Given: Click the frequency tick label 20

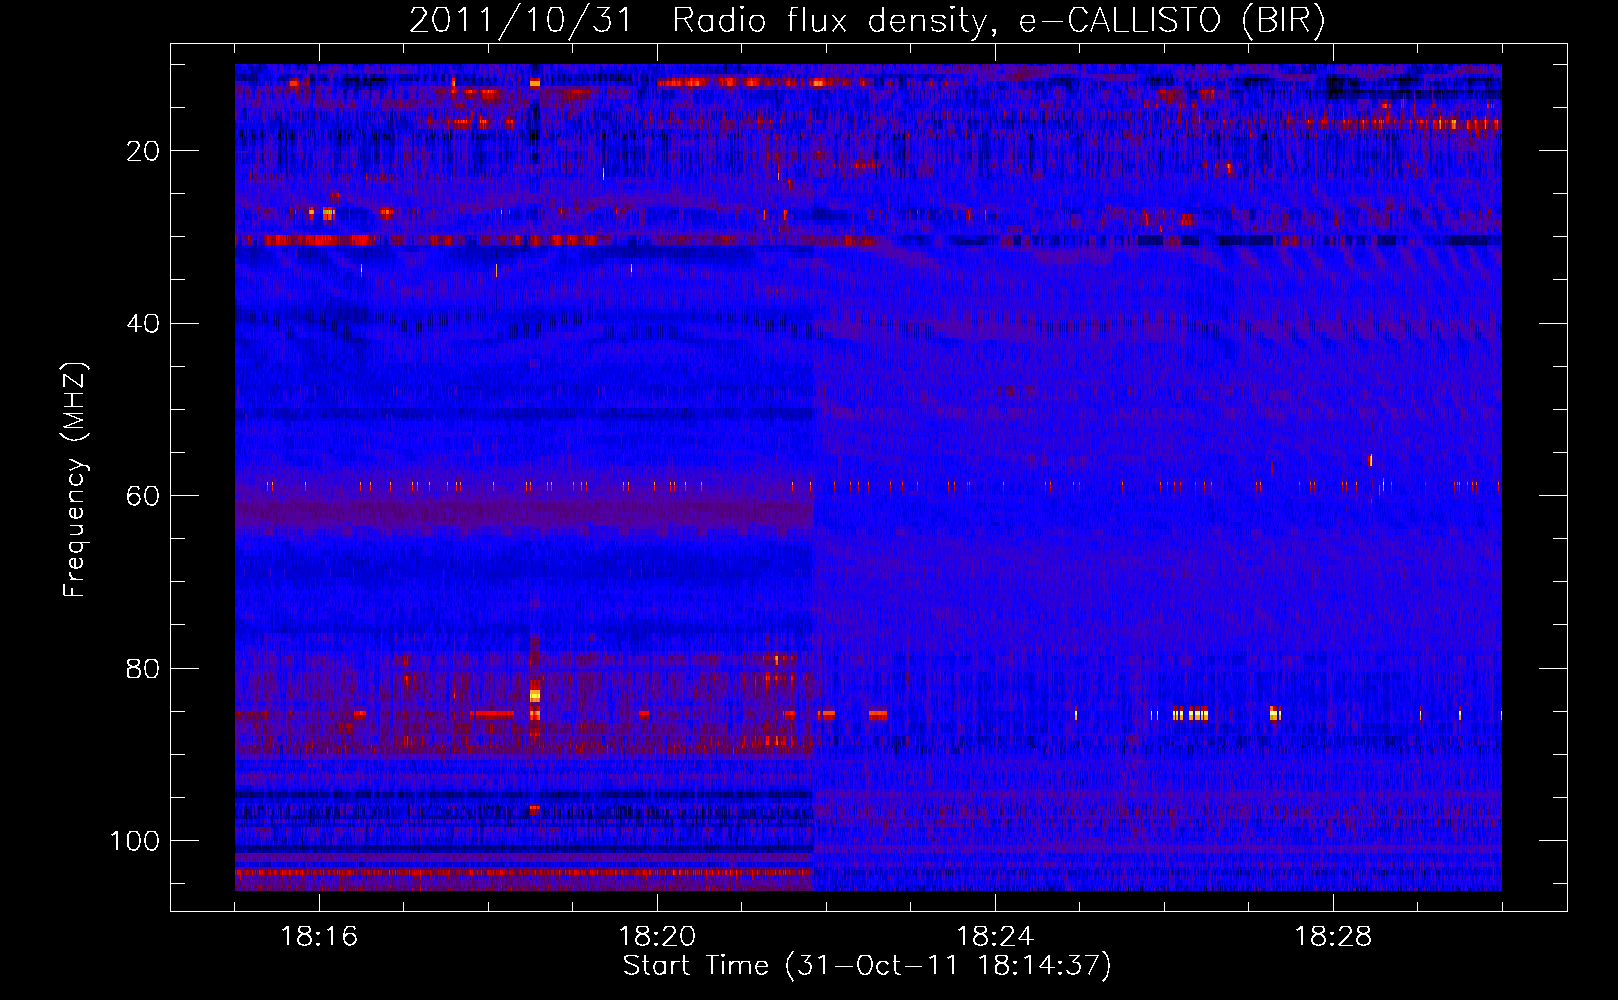Looking at the screenshot, I should point(142,151).
